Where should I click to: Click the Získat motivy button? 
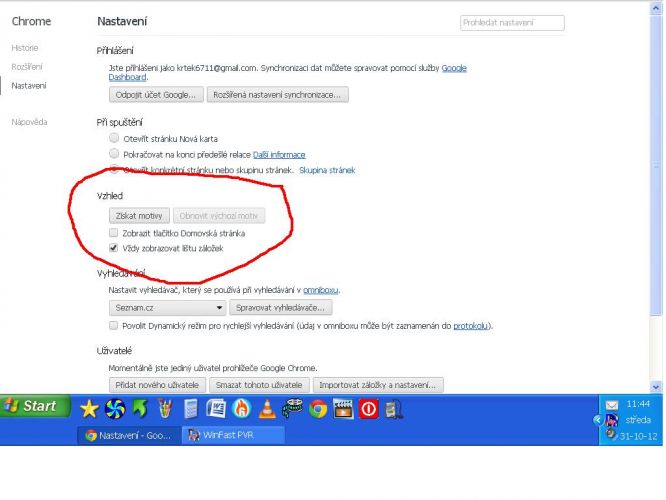[x=139, y=216]
